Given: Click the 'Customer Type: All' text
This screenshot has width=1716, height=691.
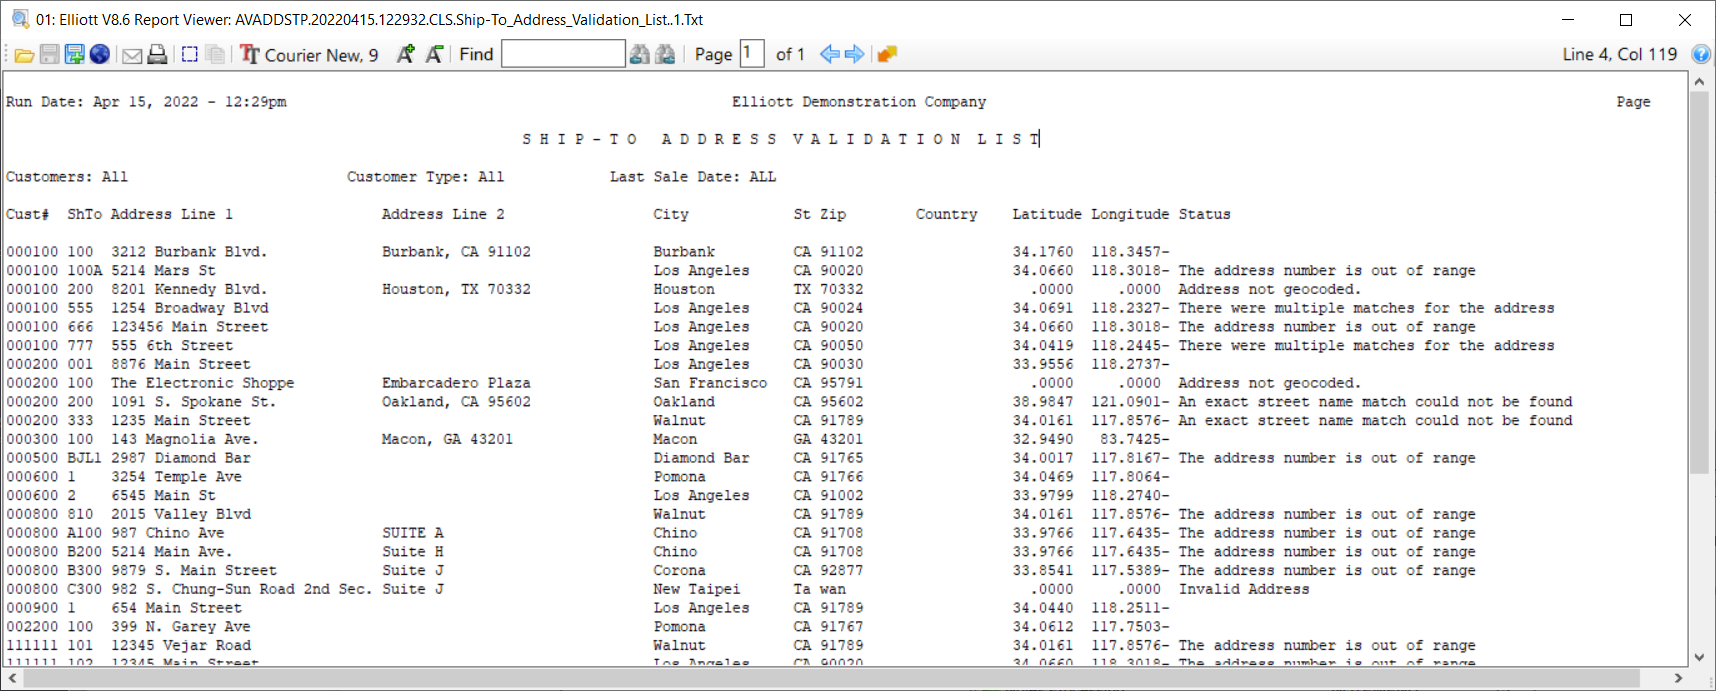Looking at the screenshot, I should (x=425, y=177).
